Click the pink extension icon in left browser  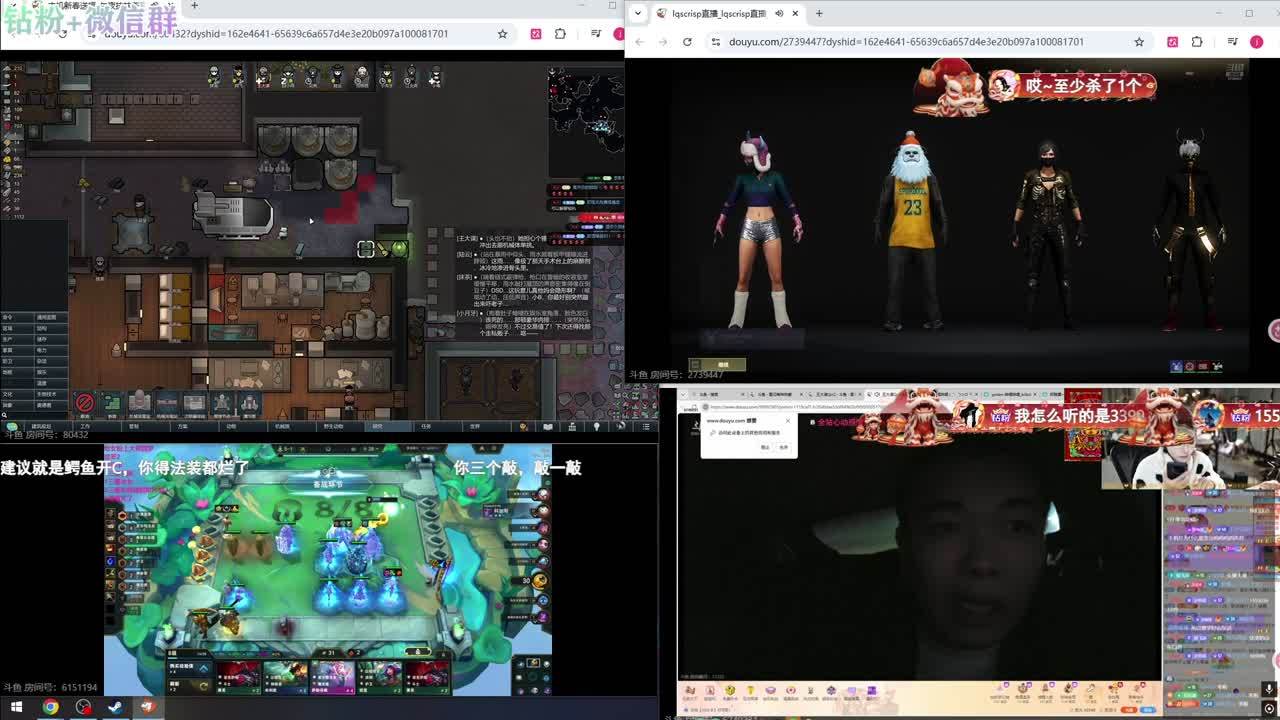[535, 33]
